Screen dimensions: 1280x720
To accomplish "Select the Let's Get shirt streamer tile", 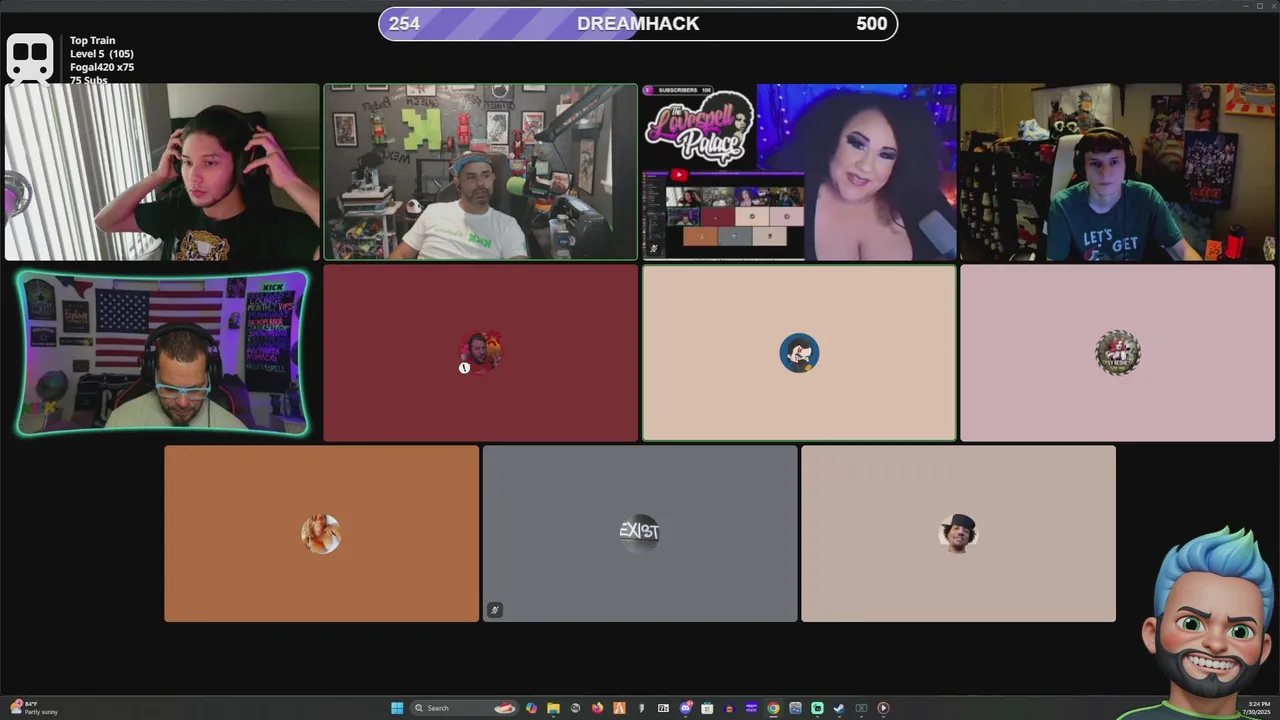I will (x=1117, y=172).
